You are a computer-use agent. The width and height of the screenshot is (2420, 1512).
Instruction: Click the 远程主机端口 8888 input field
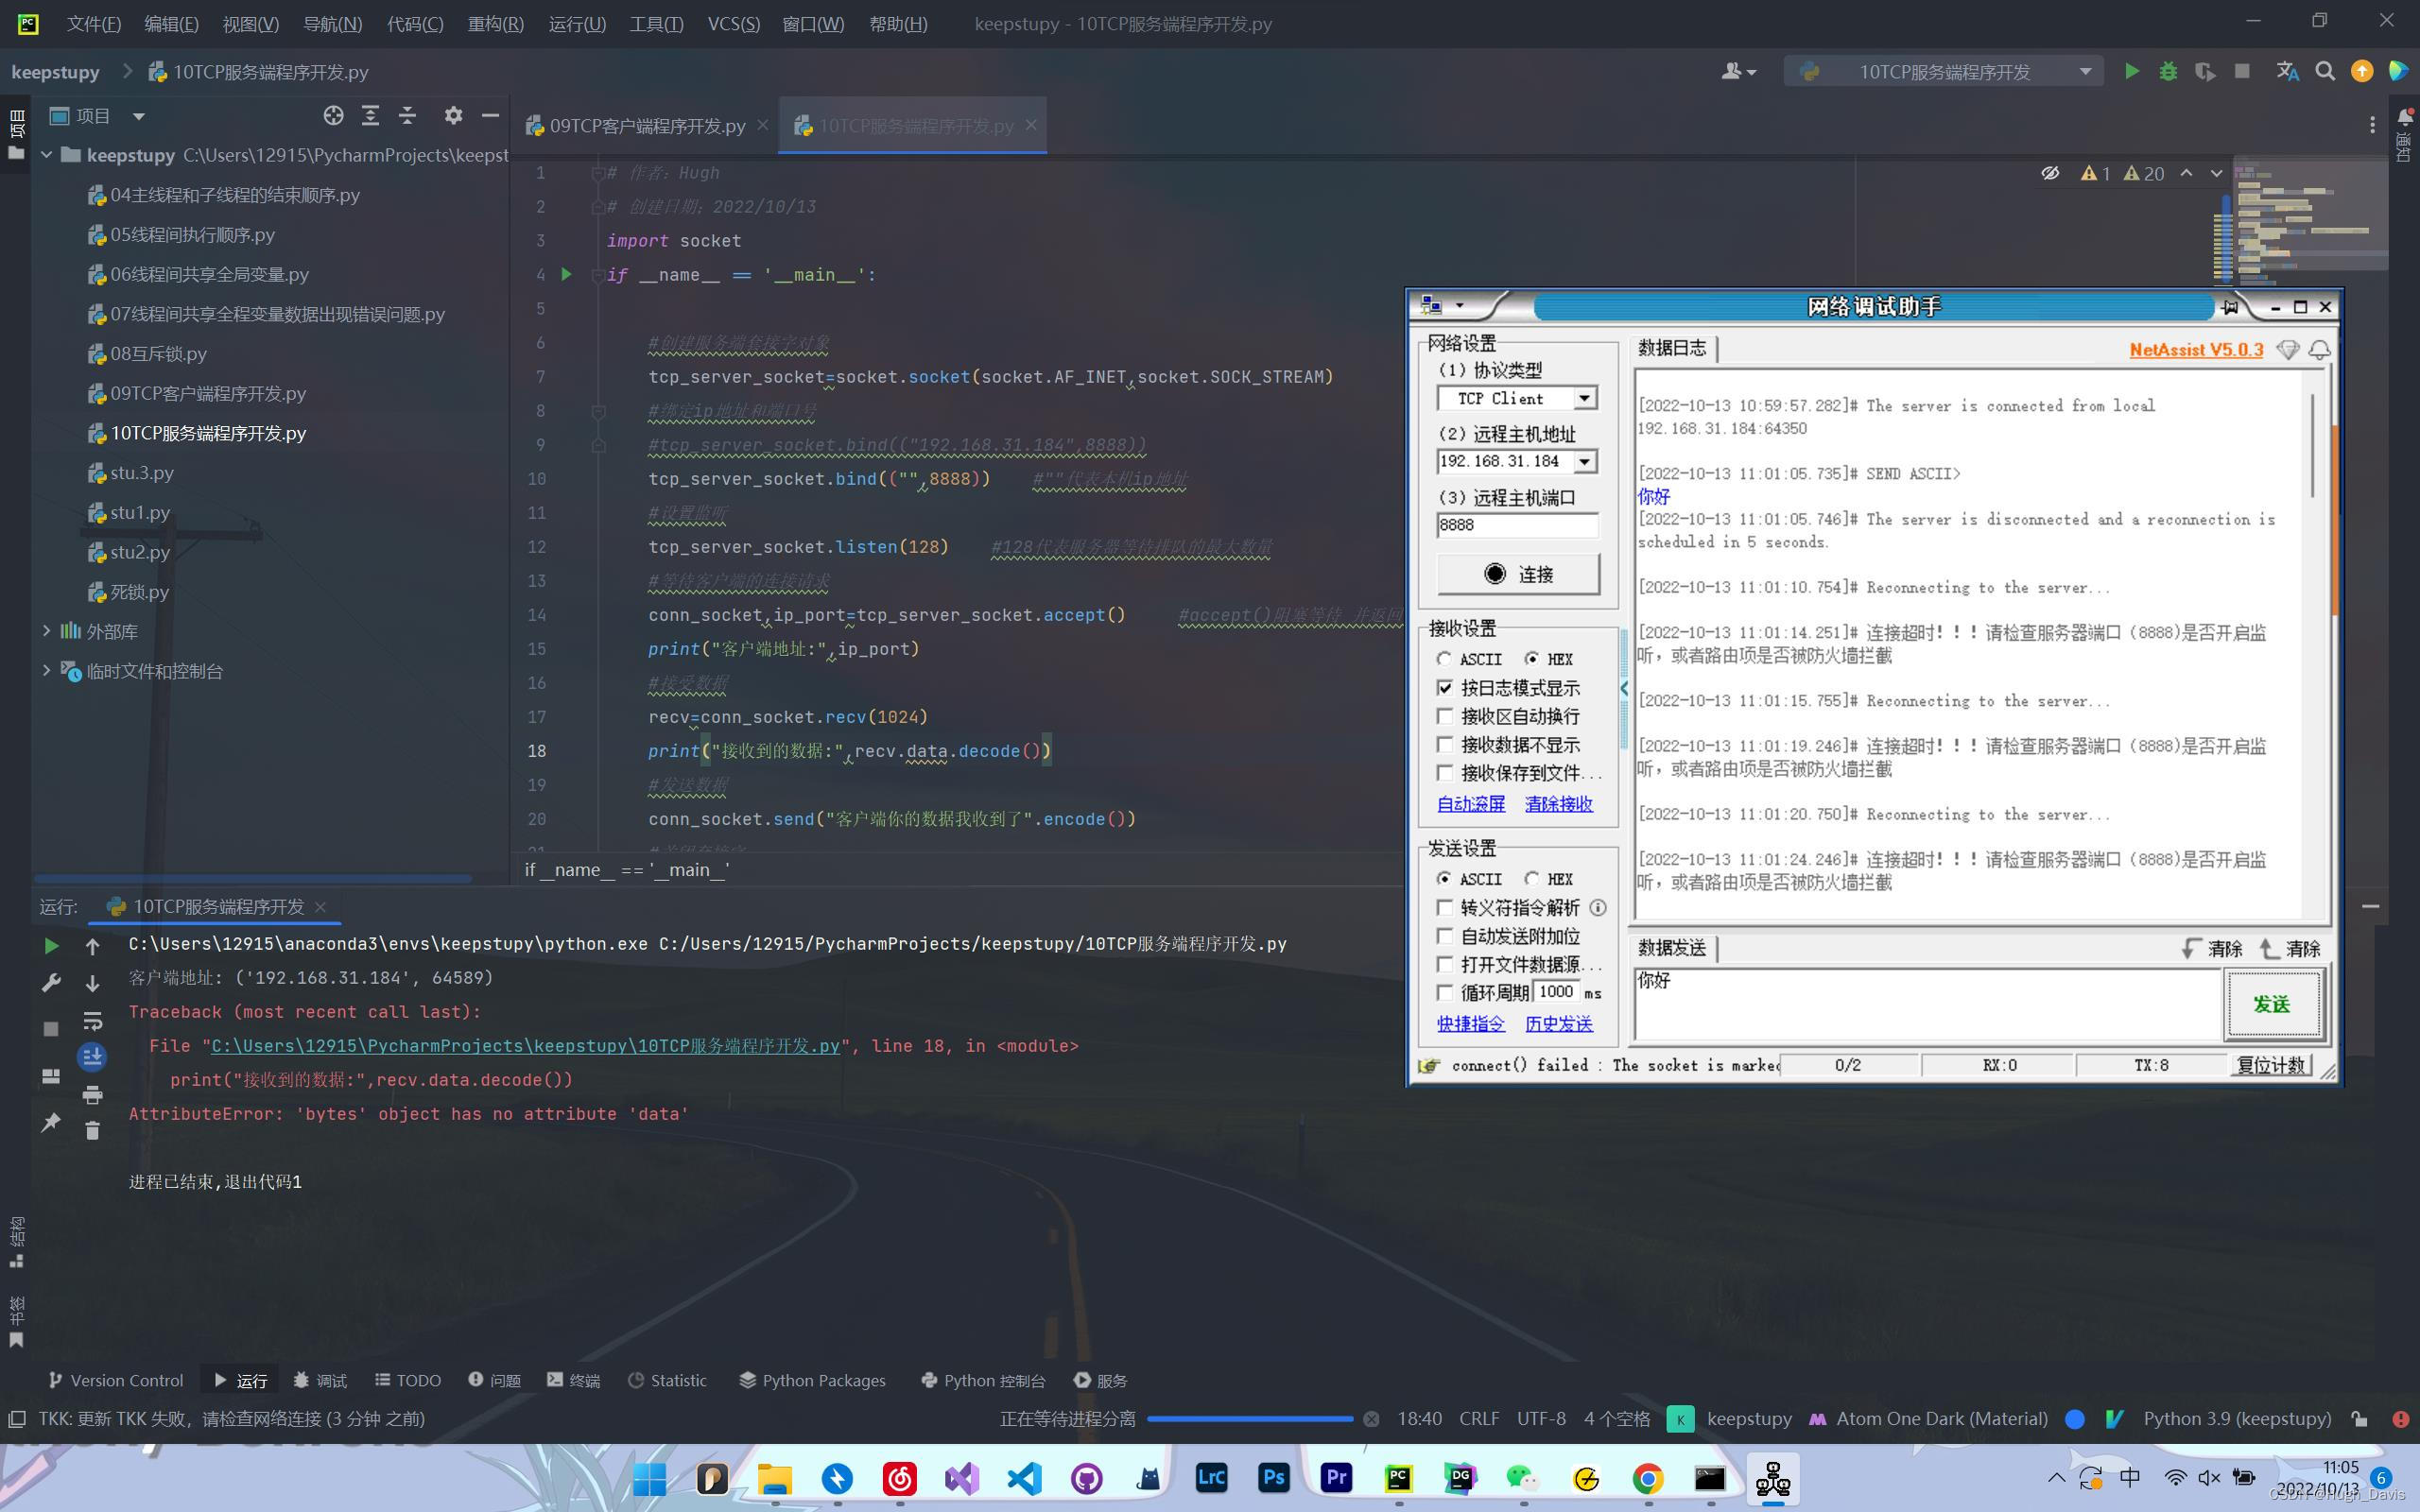coord(1515,525)
